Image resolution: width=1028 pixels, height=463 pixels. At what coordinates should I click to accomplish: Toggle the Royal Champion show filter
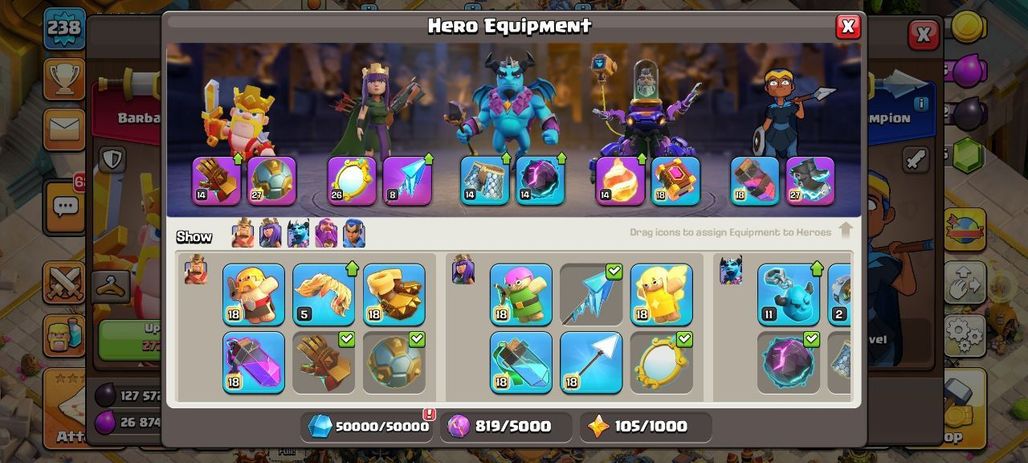click(x=354, y=233)
